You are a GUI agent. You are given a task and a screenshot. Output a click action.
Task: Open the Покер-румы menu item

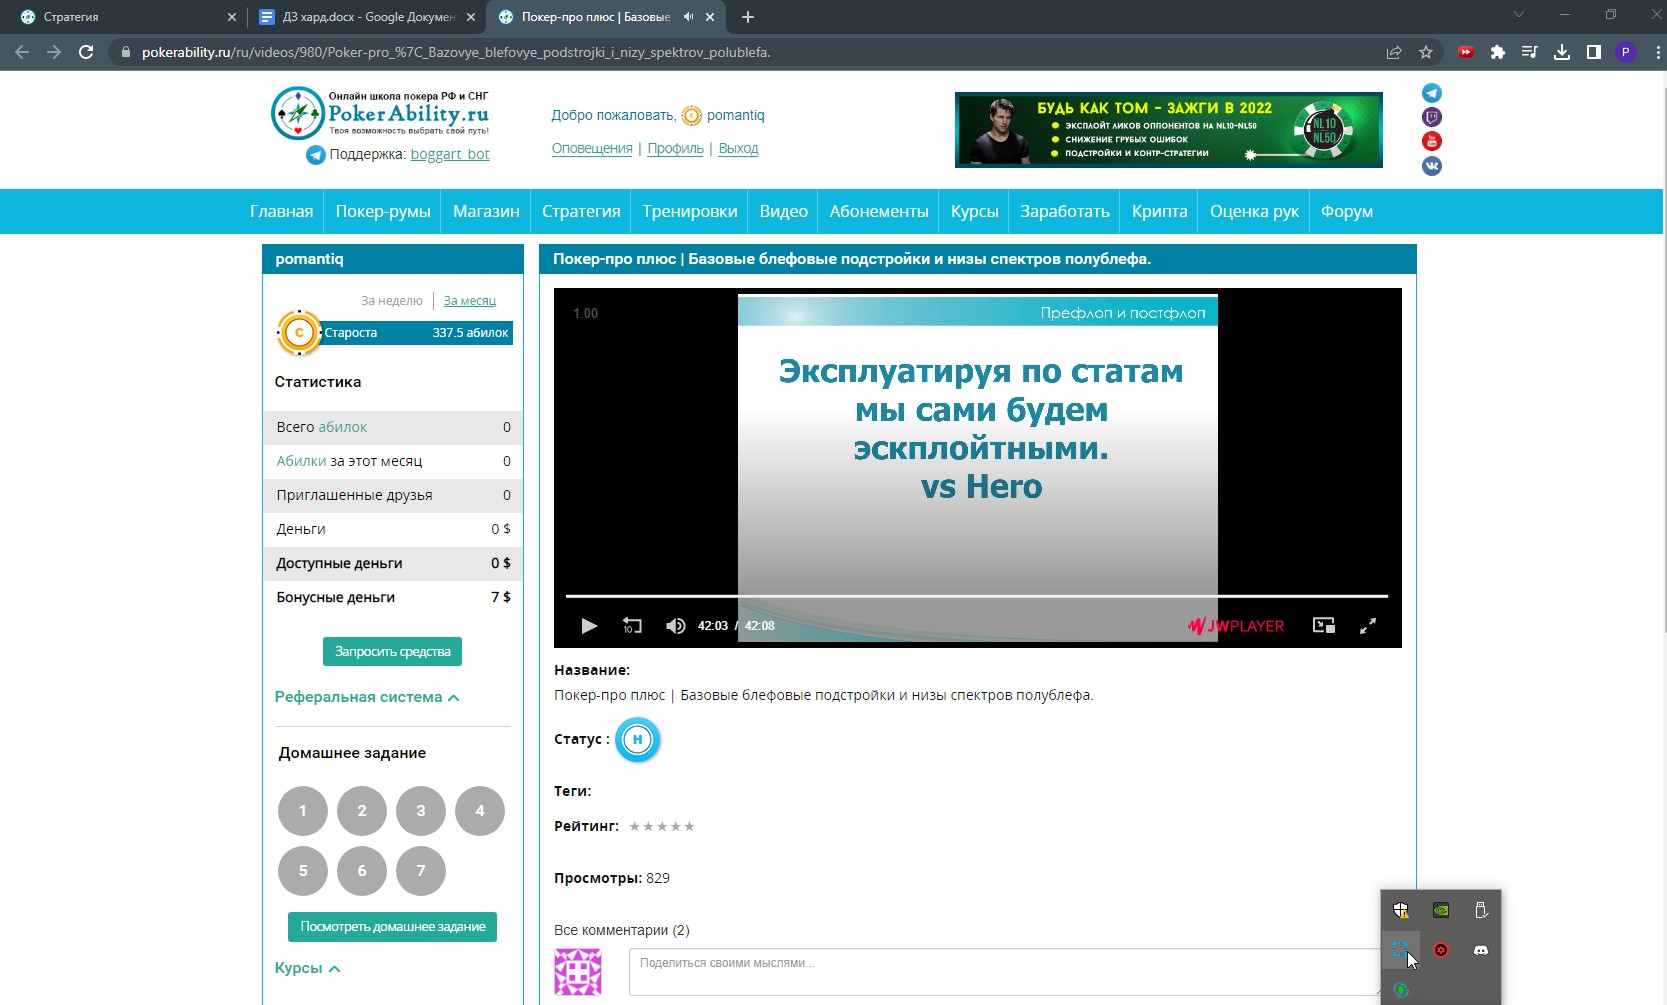(x=383, y=211)
